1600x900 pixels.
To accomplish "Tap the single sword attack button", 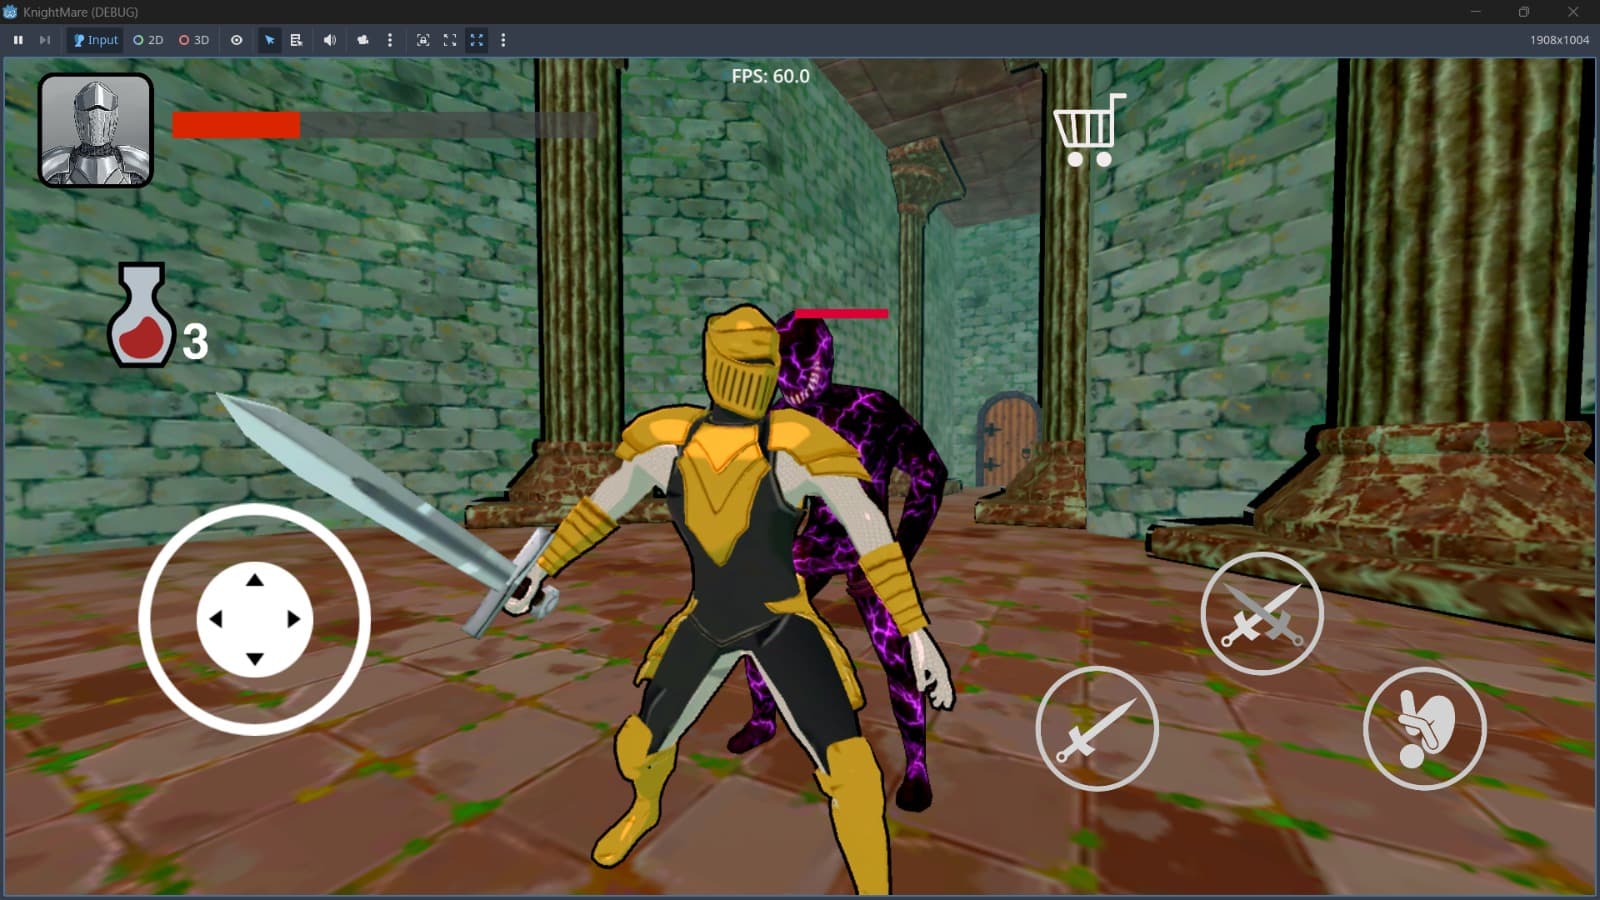I will 1097,728.
